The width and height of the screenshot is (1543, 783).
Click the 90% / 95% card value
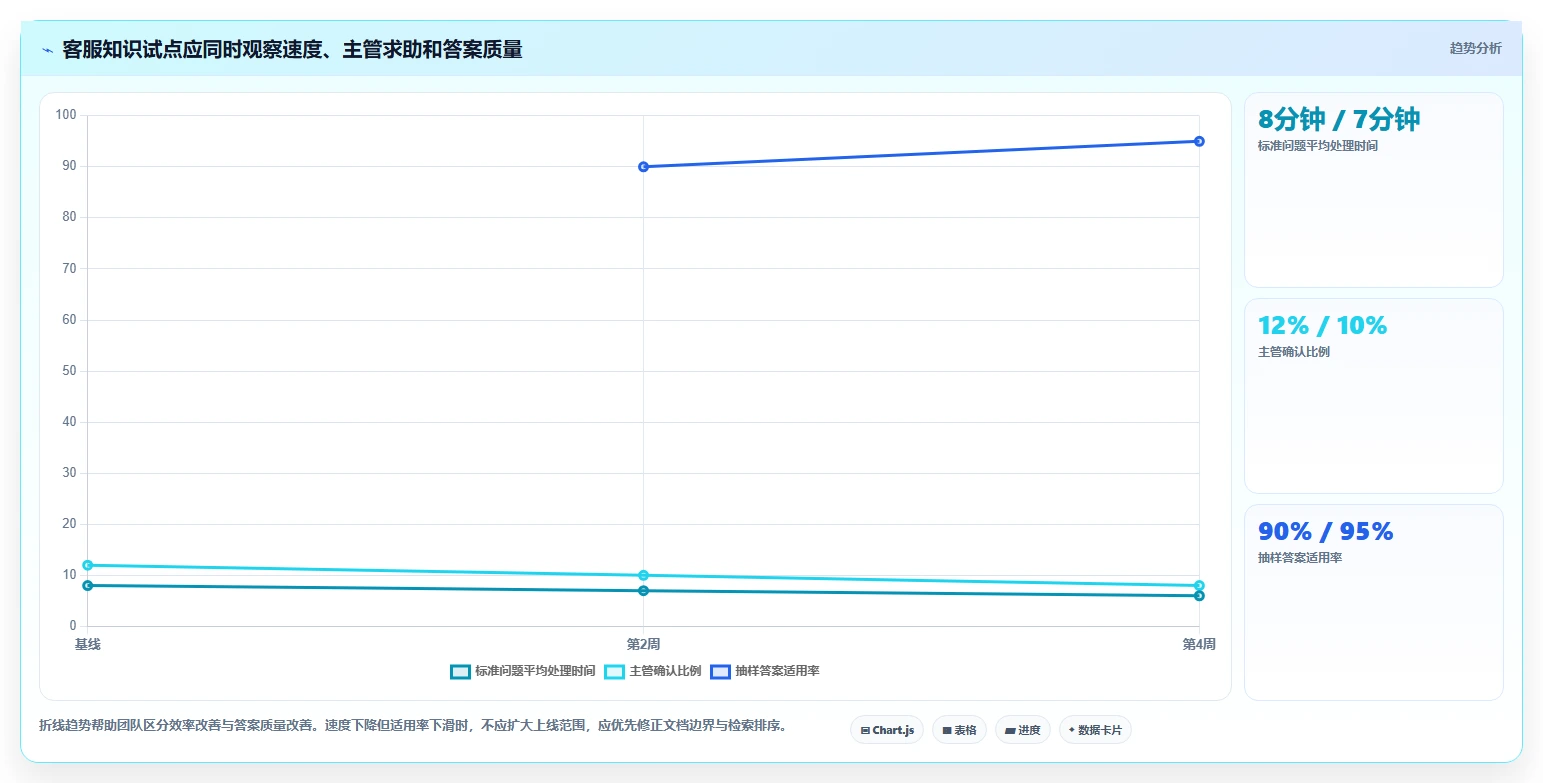coord(1326,531)
